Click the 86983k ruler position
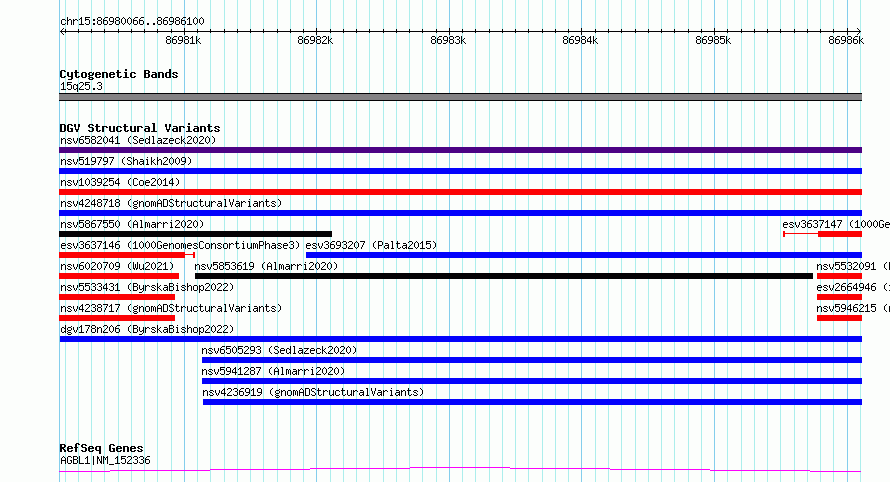Viewport: 890px width, 482px height. (448, 40)
